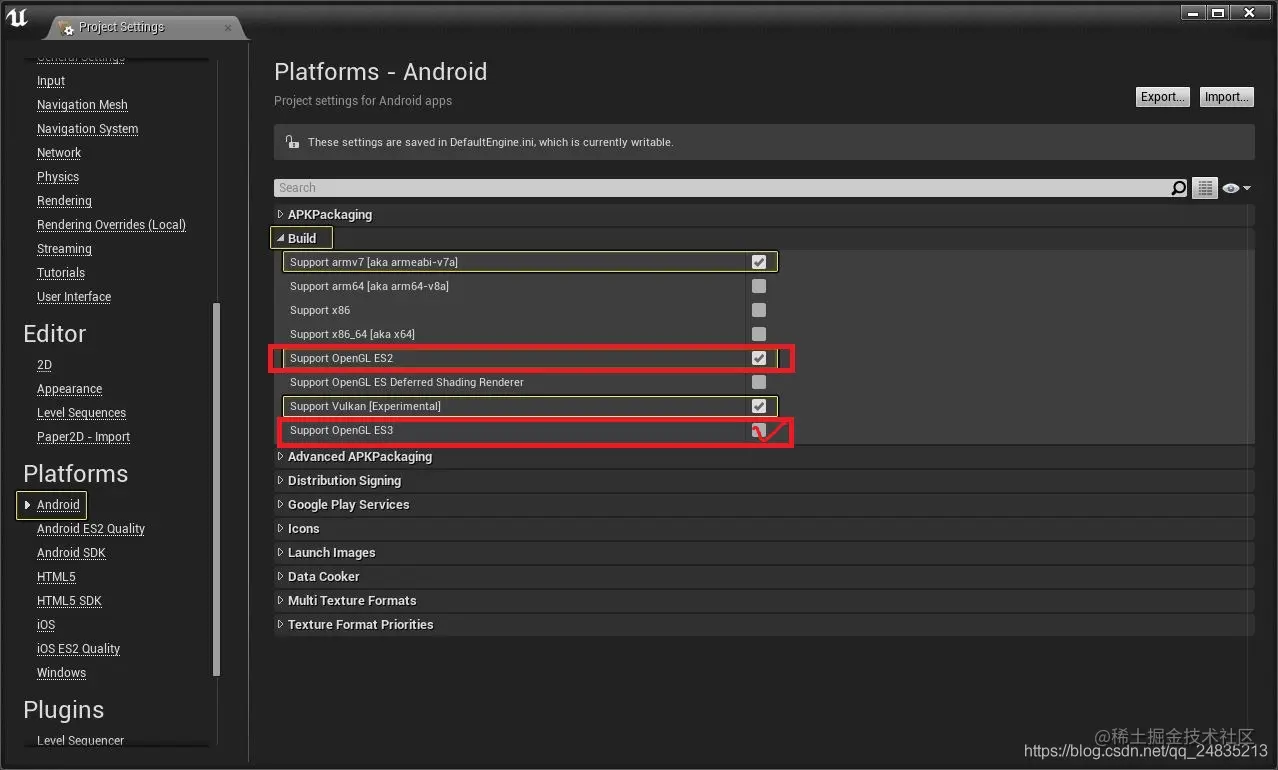Click the property matrix grid icon
This screenshot has width=1278, height=770.
tap(1204, 188)
